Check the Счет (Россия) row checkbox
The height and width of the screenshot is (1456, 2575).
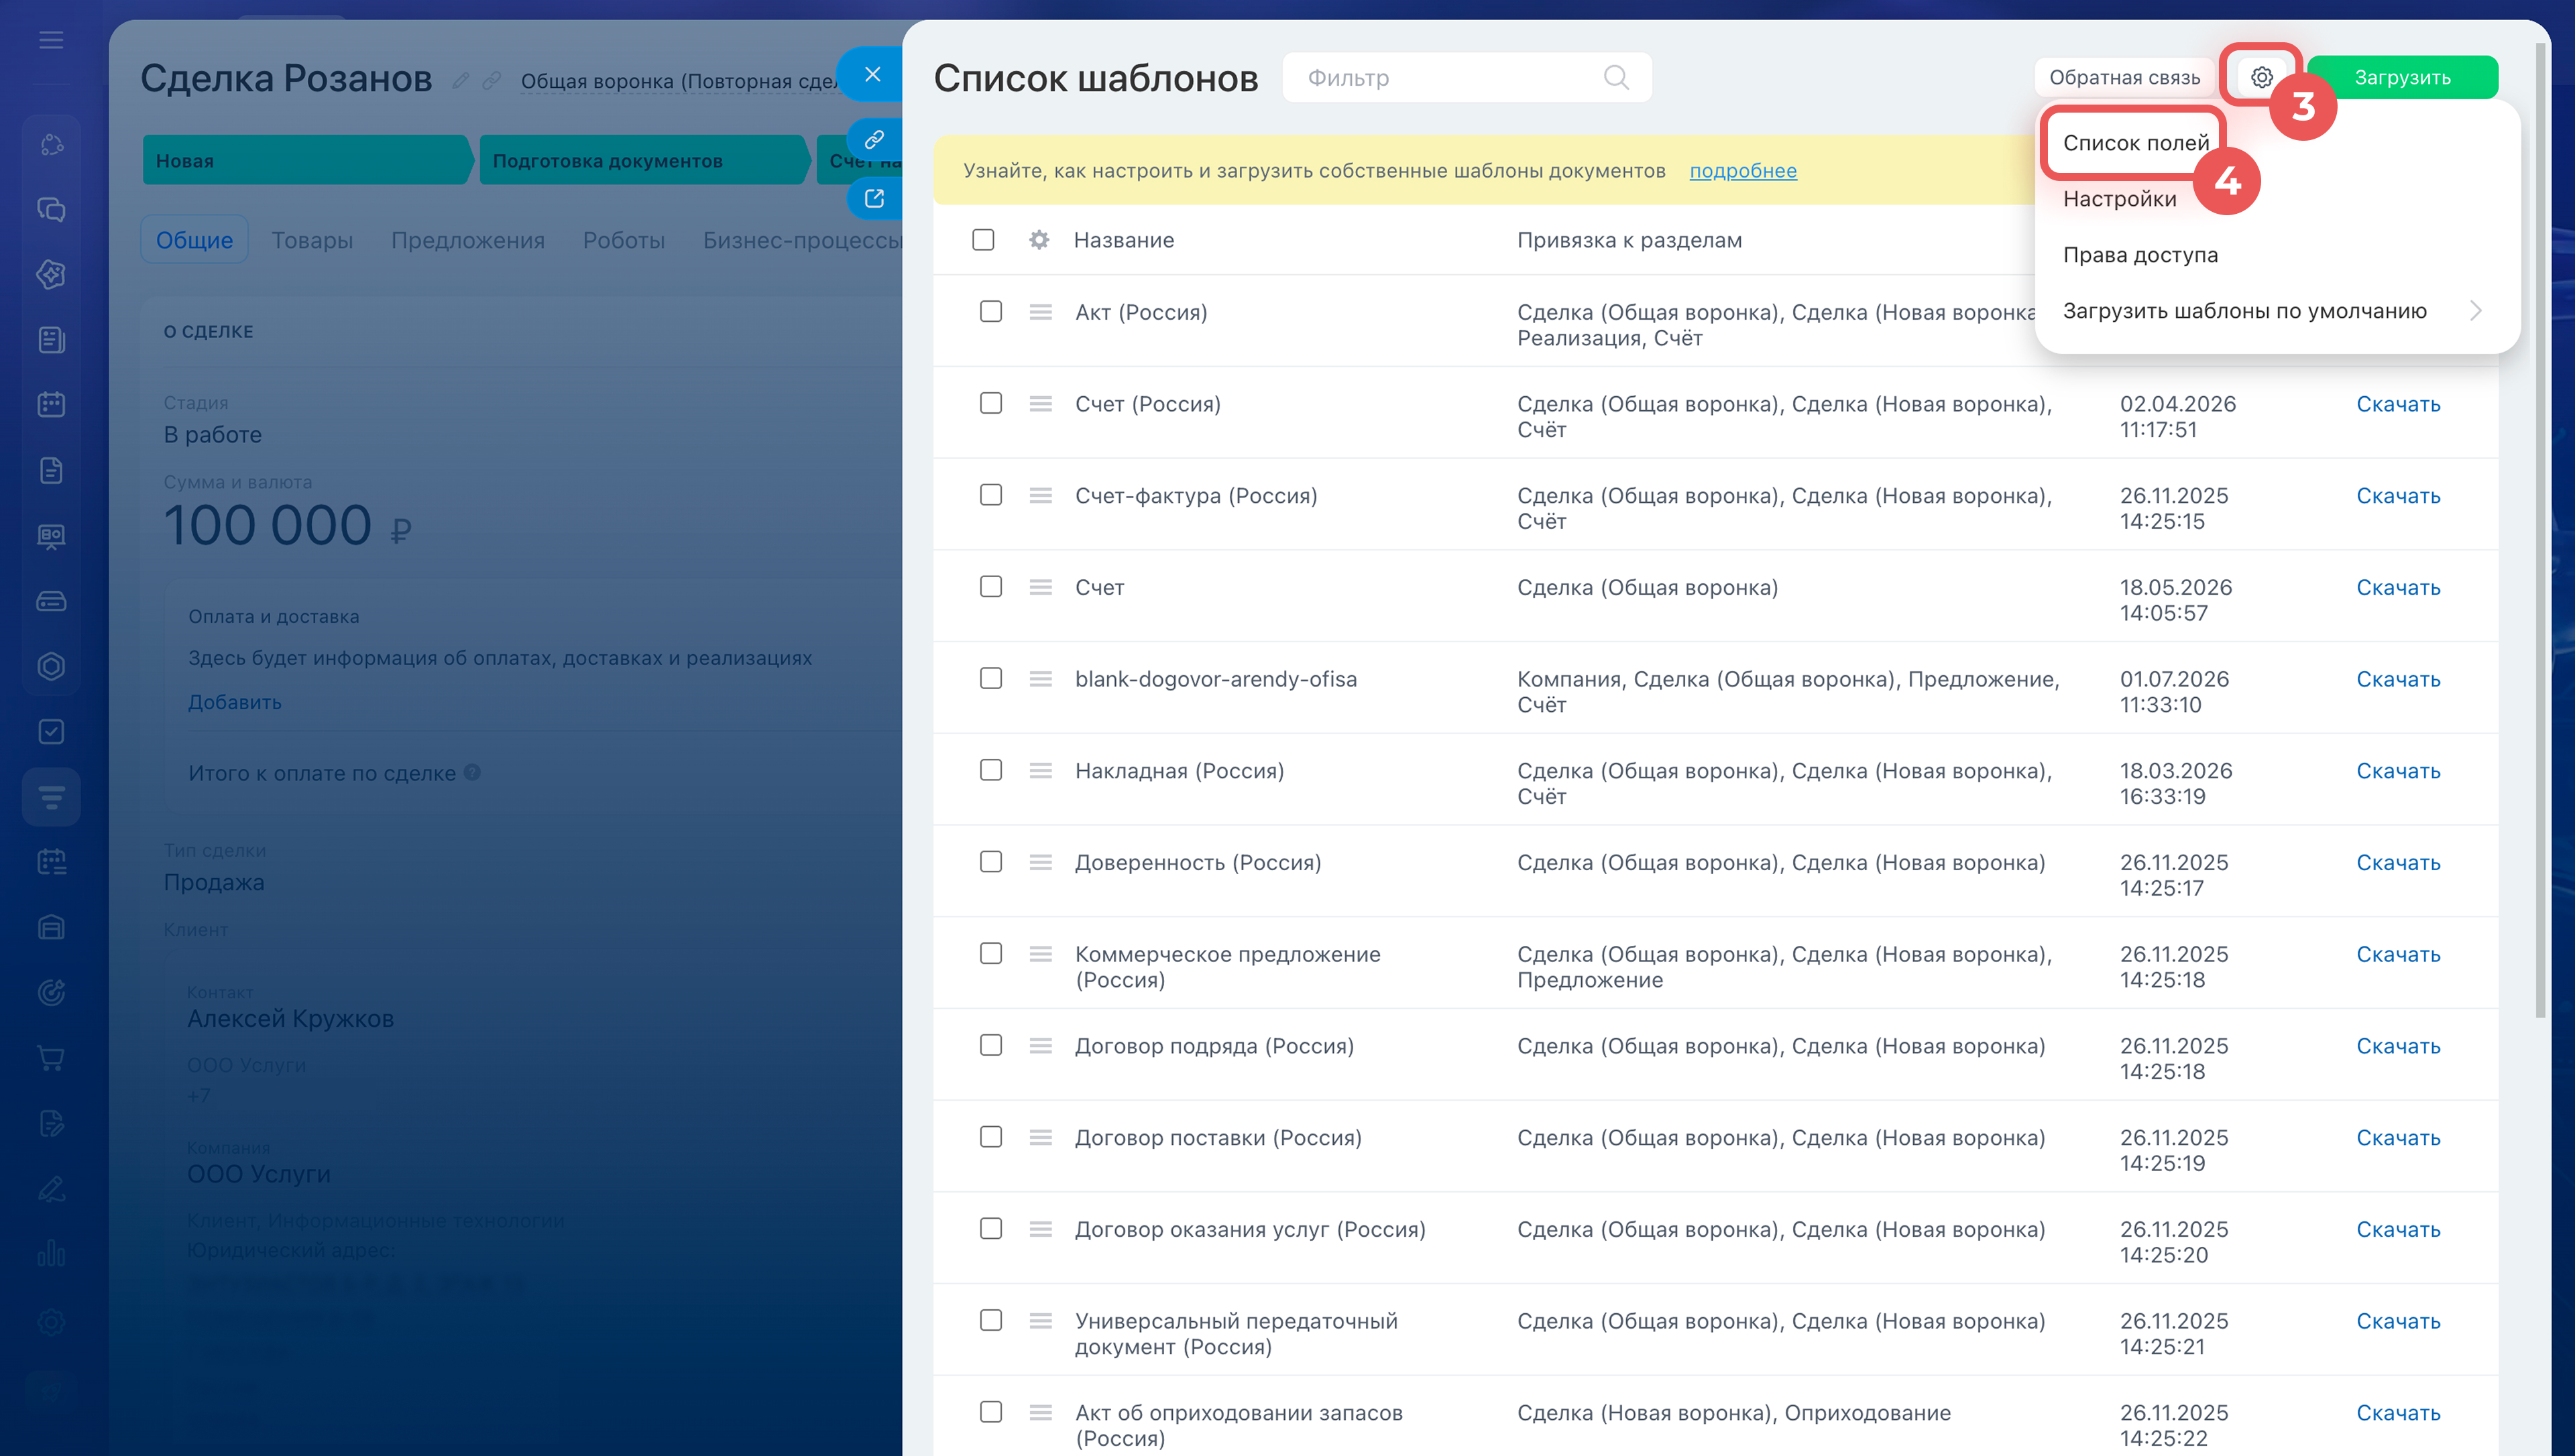(x=991, y=403)
